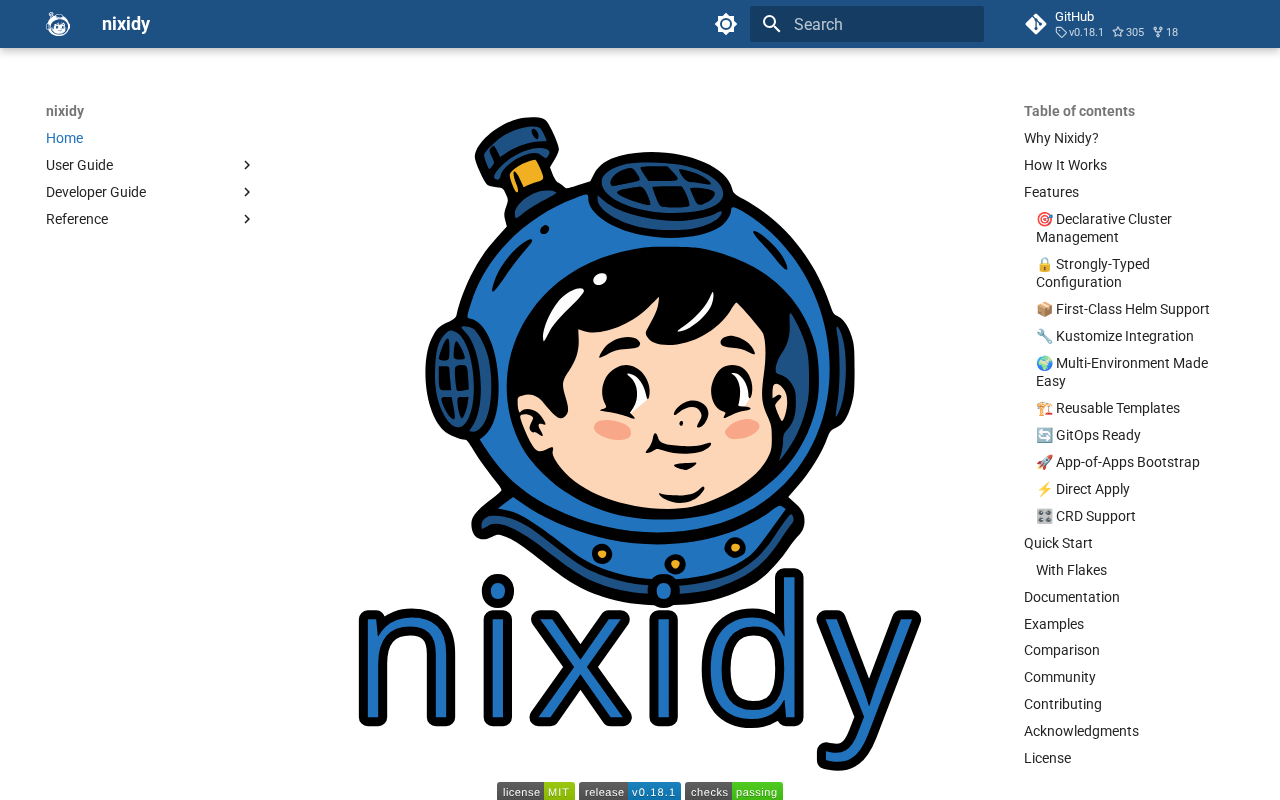This screenshot has height=800, width=1280.
Task: Jump to Acknowledgments section
Action: click(1081, 731)
